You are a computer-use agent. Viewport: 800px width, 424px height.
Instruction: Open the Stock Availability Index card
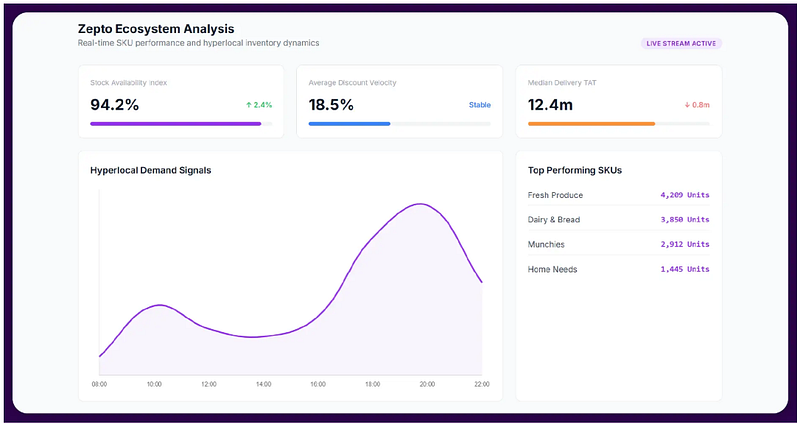(181, 102)
